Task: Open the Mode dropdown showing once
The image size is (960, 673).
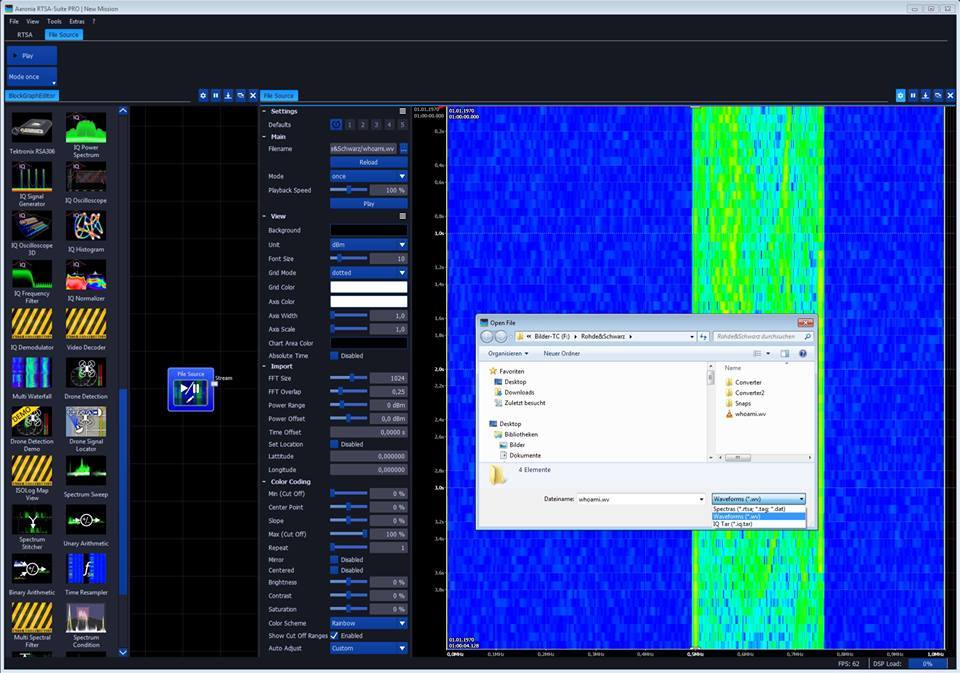Action: pyautogui.click(x=369, y=176)
